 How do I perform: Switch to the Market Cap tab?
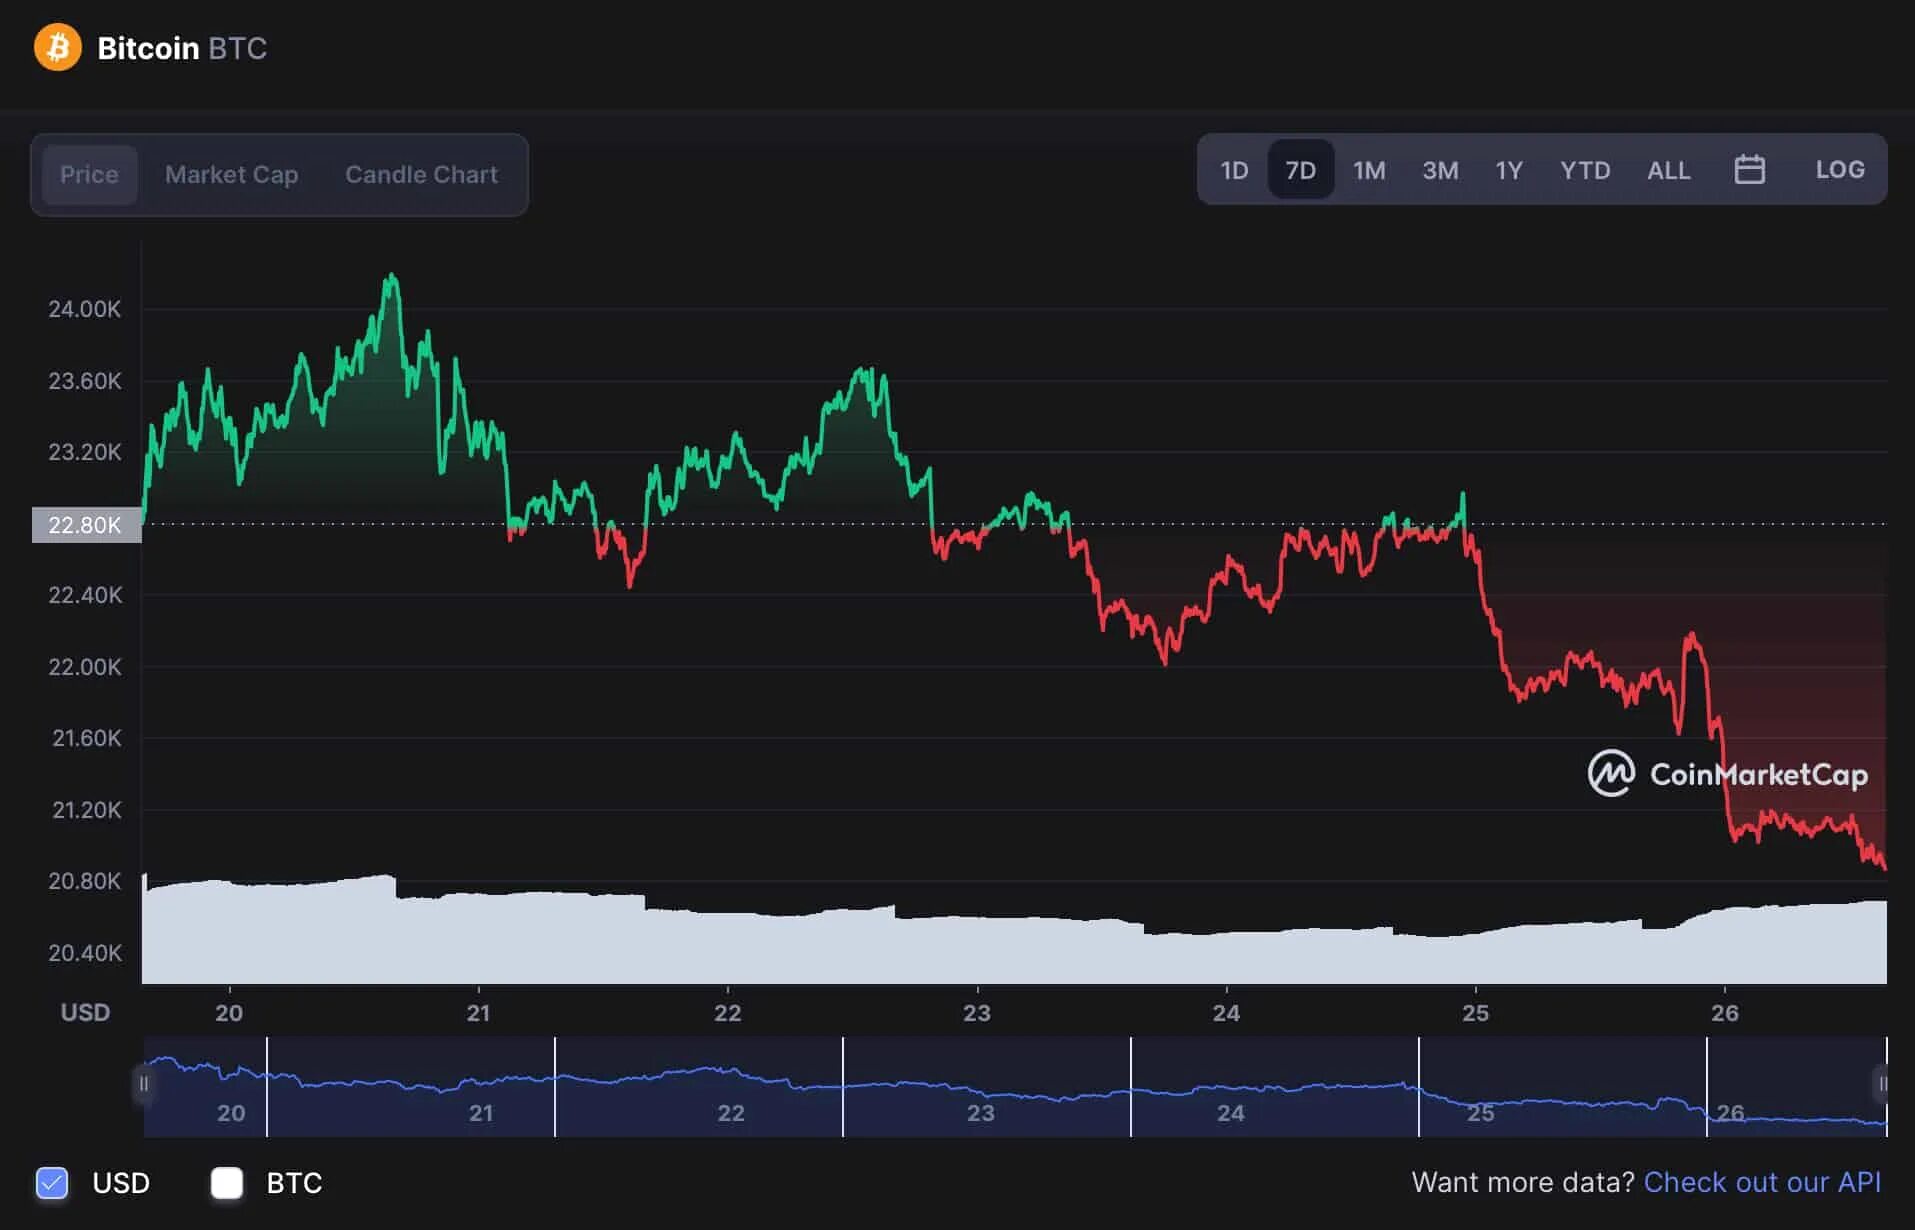[x=231, y=174]
